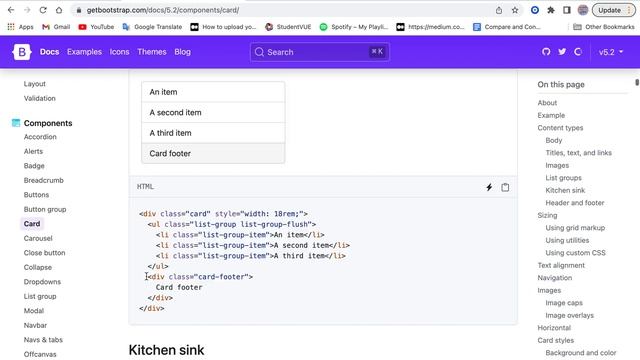Click the page scrollbar thumb

(x=637, y=82)
